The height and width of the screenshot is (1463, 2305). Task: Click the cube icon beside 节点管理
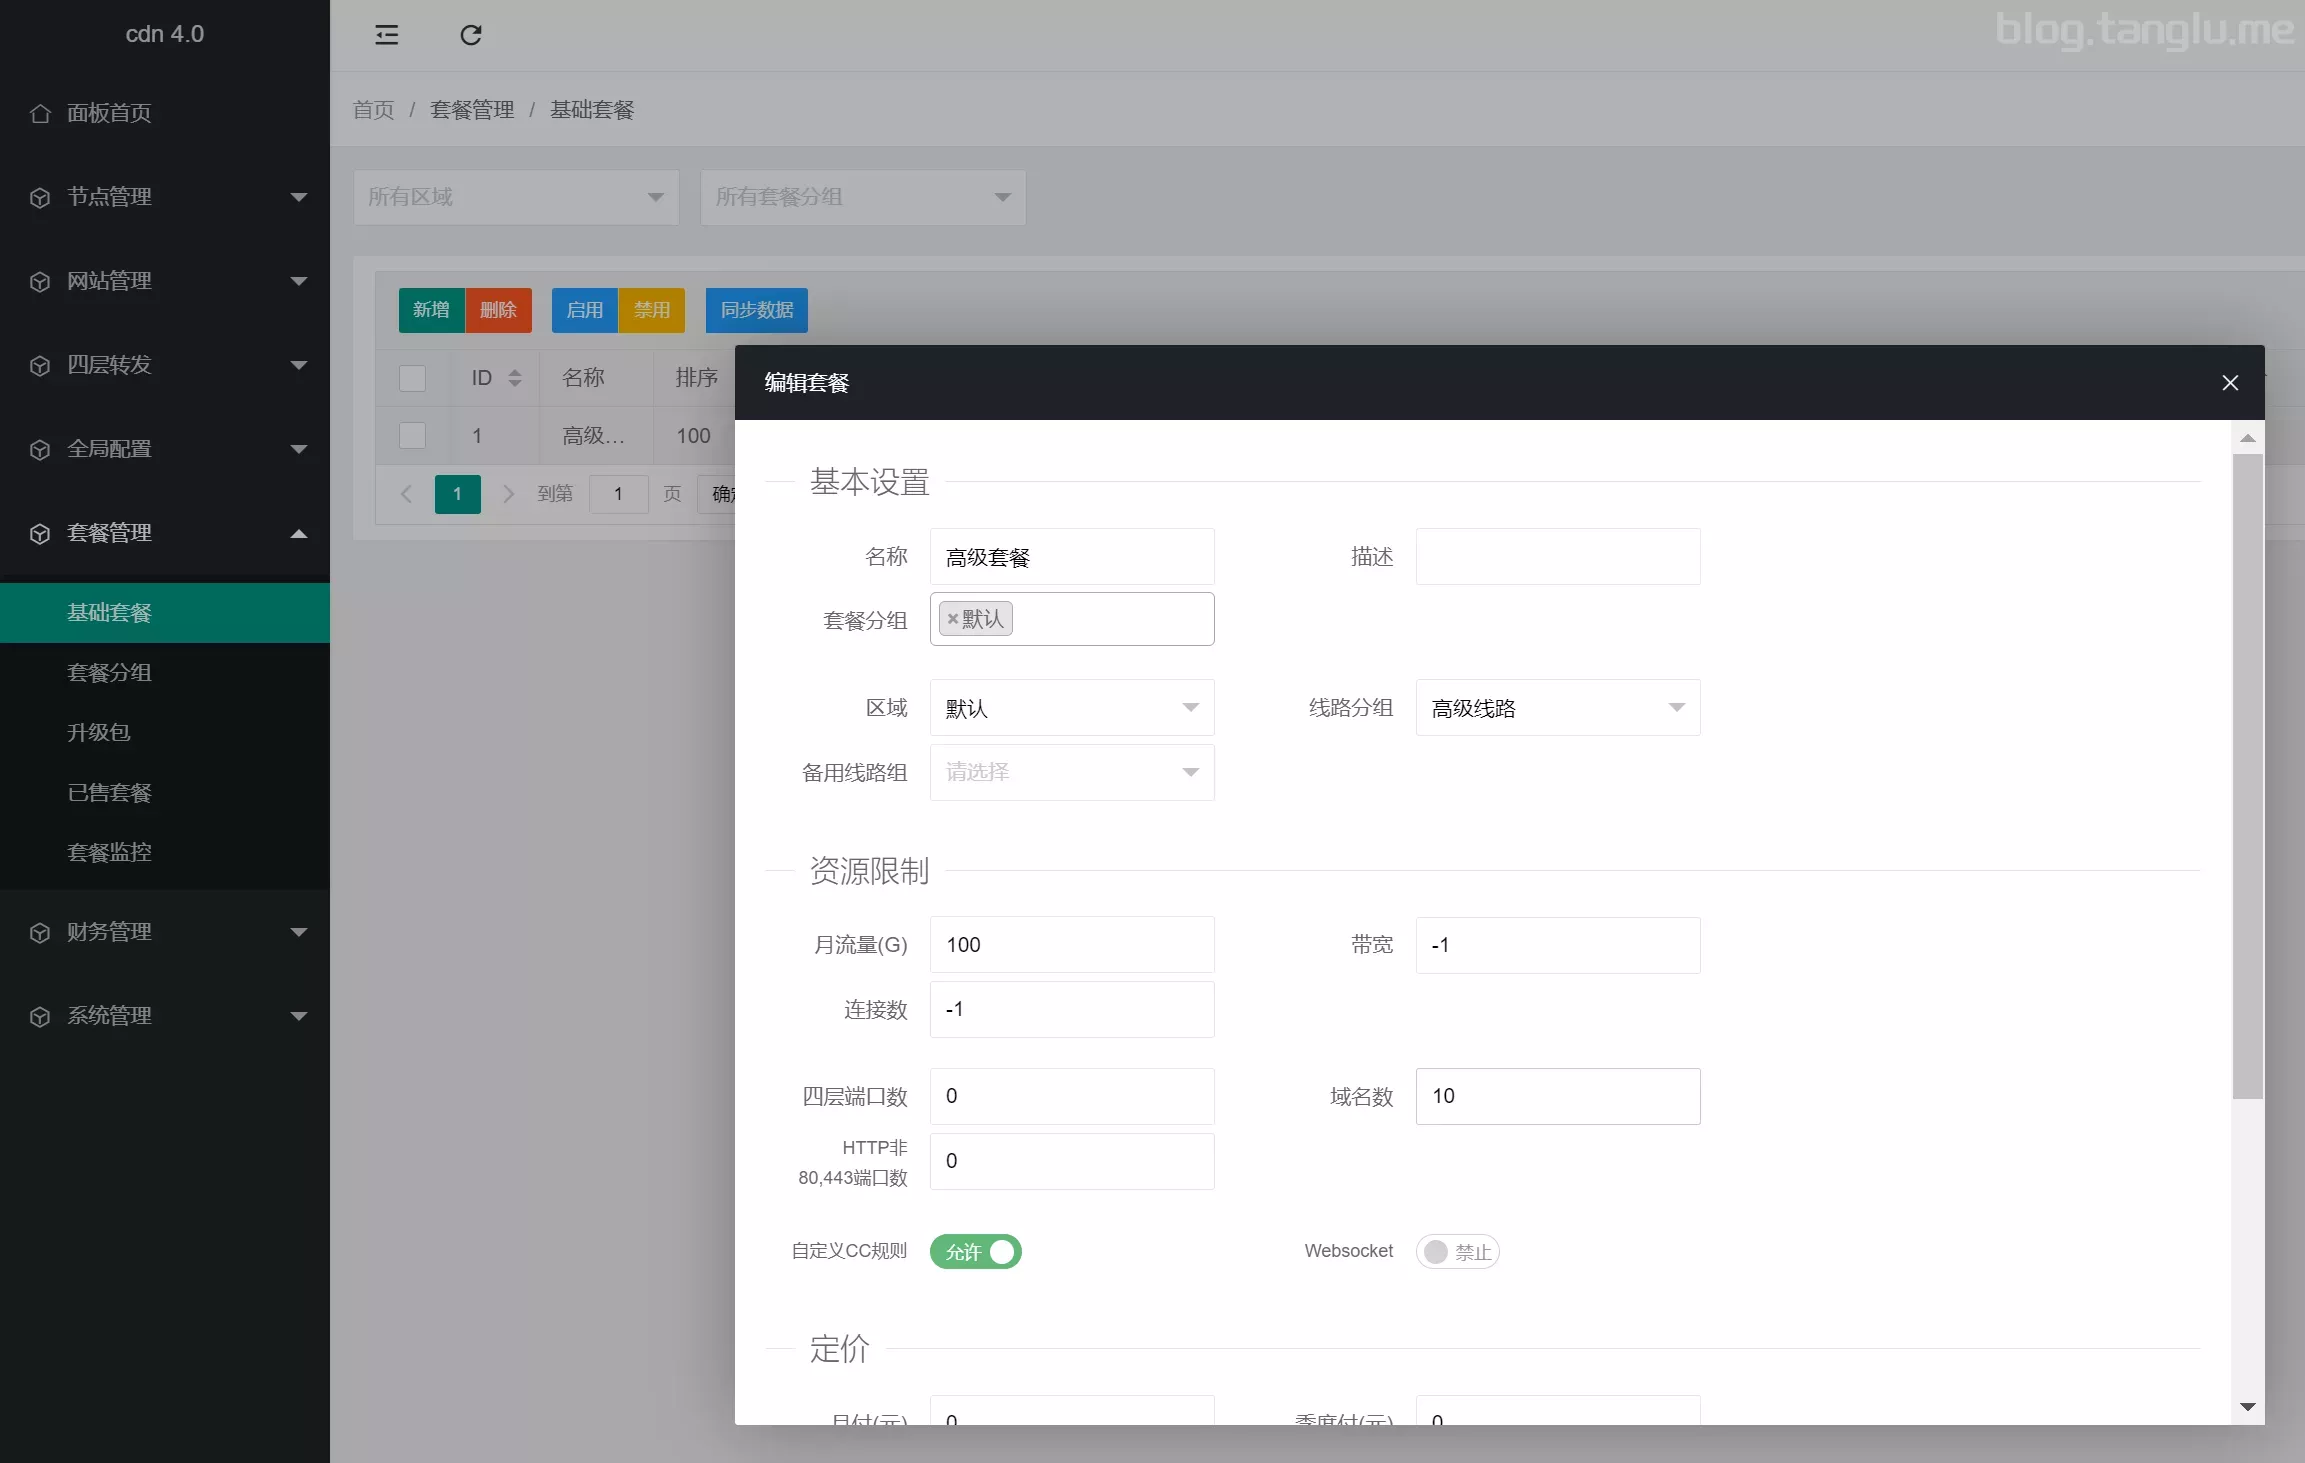pyautogui.click(x=40, y=198)
